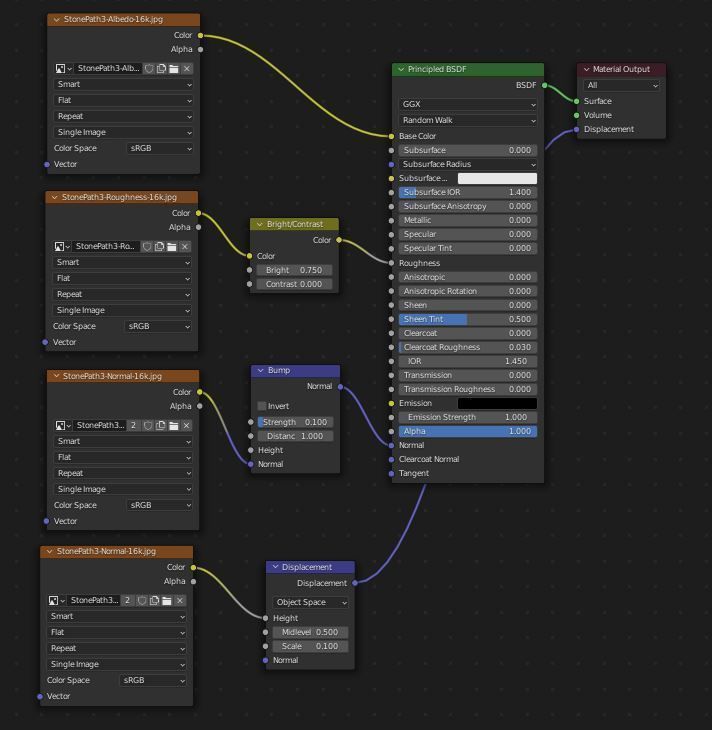Click Displacement Scale field 0.100

(x=310, y=646)
